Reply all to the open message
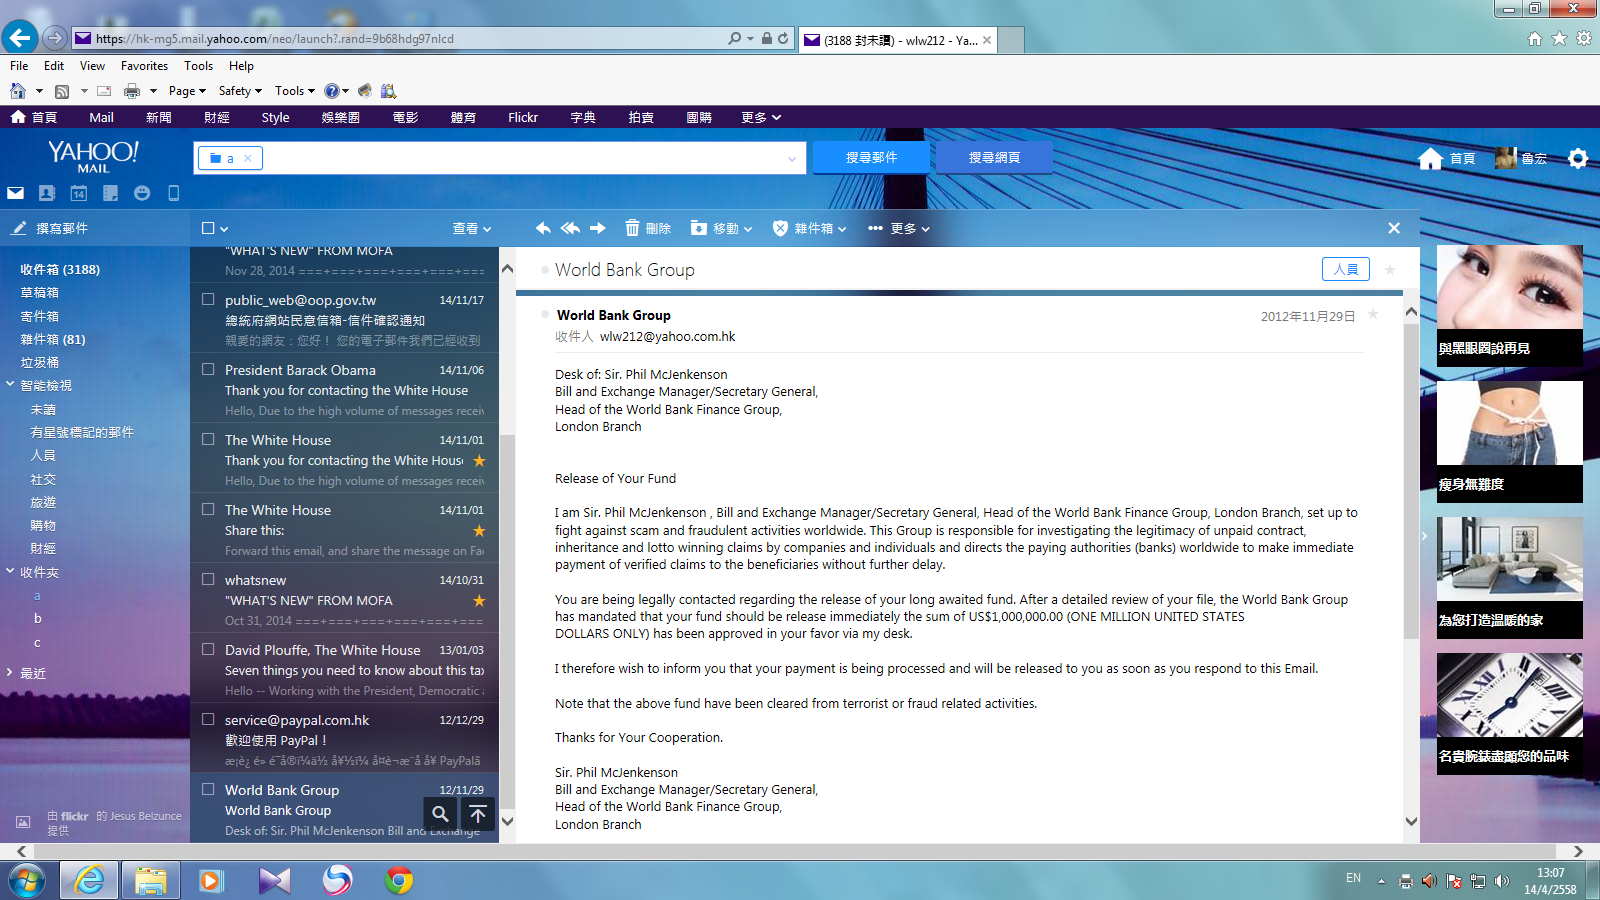This screenshot has width=1600, height=900. [x=570, y=228]
